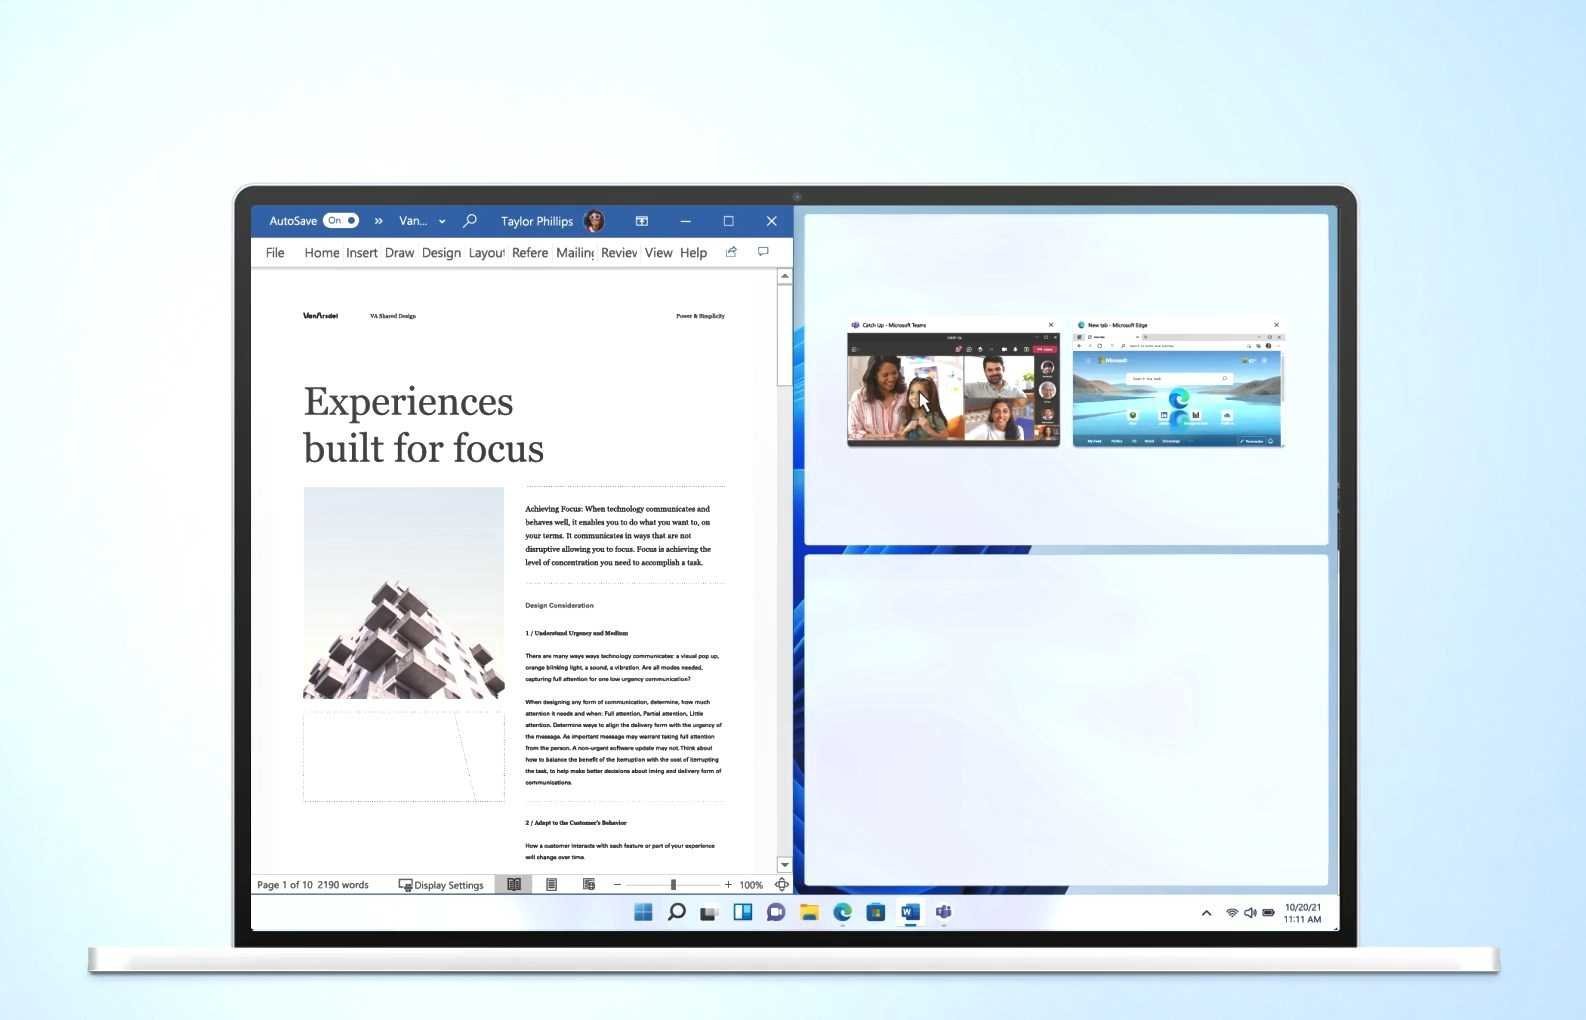The image size is (1586, 1020).
Task: Switch to the Design ribbon tab
Action: click(x=441, y=253)
